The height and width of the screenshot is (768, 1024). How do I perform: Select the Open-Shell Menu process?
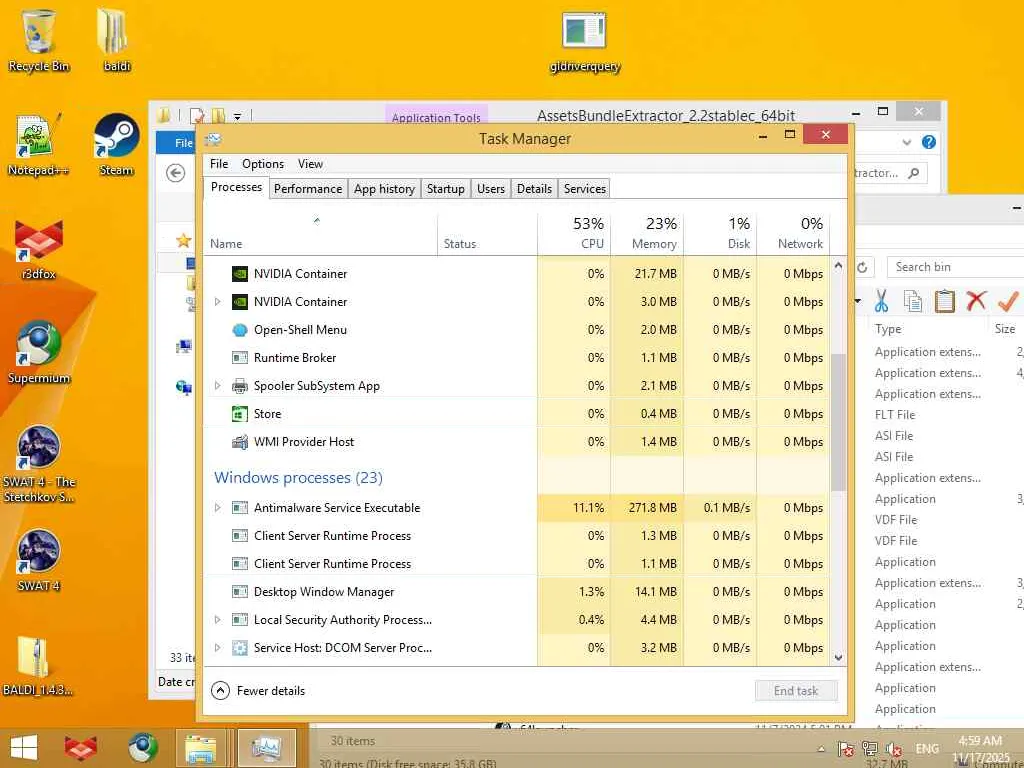(517, 330)
